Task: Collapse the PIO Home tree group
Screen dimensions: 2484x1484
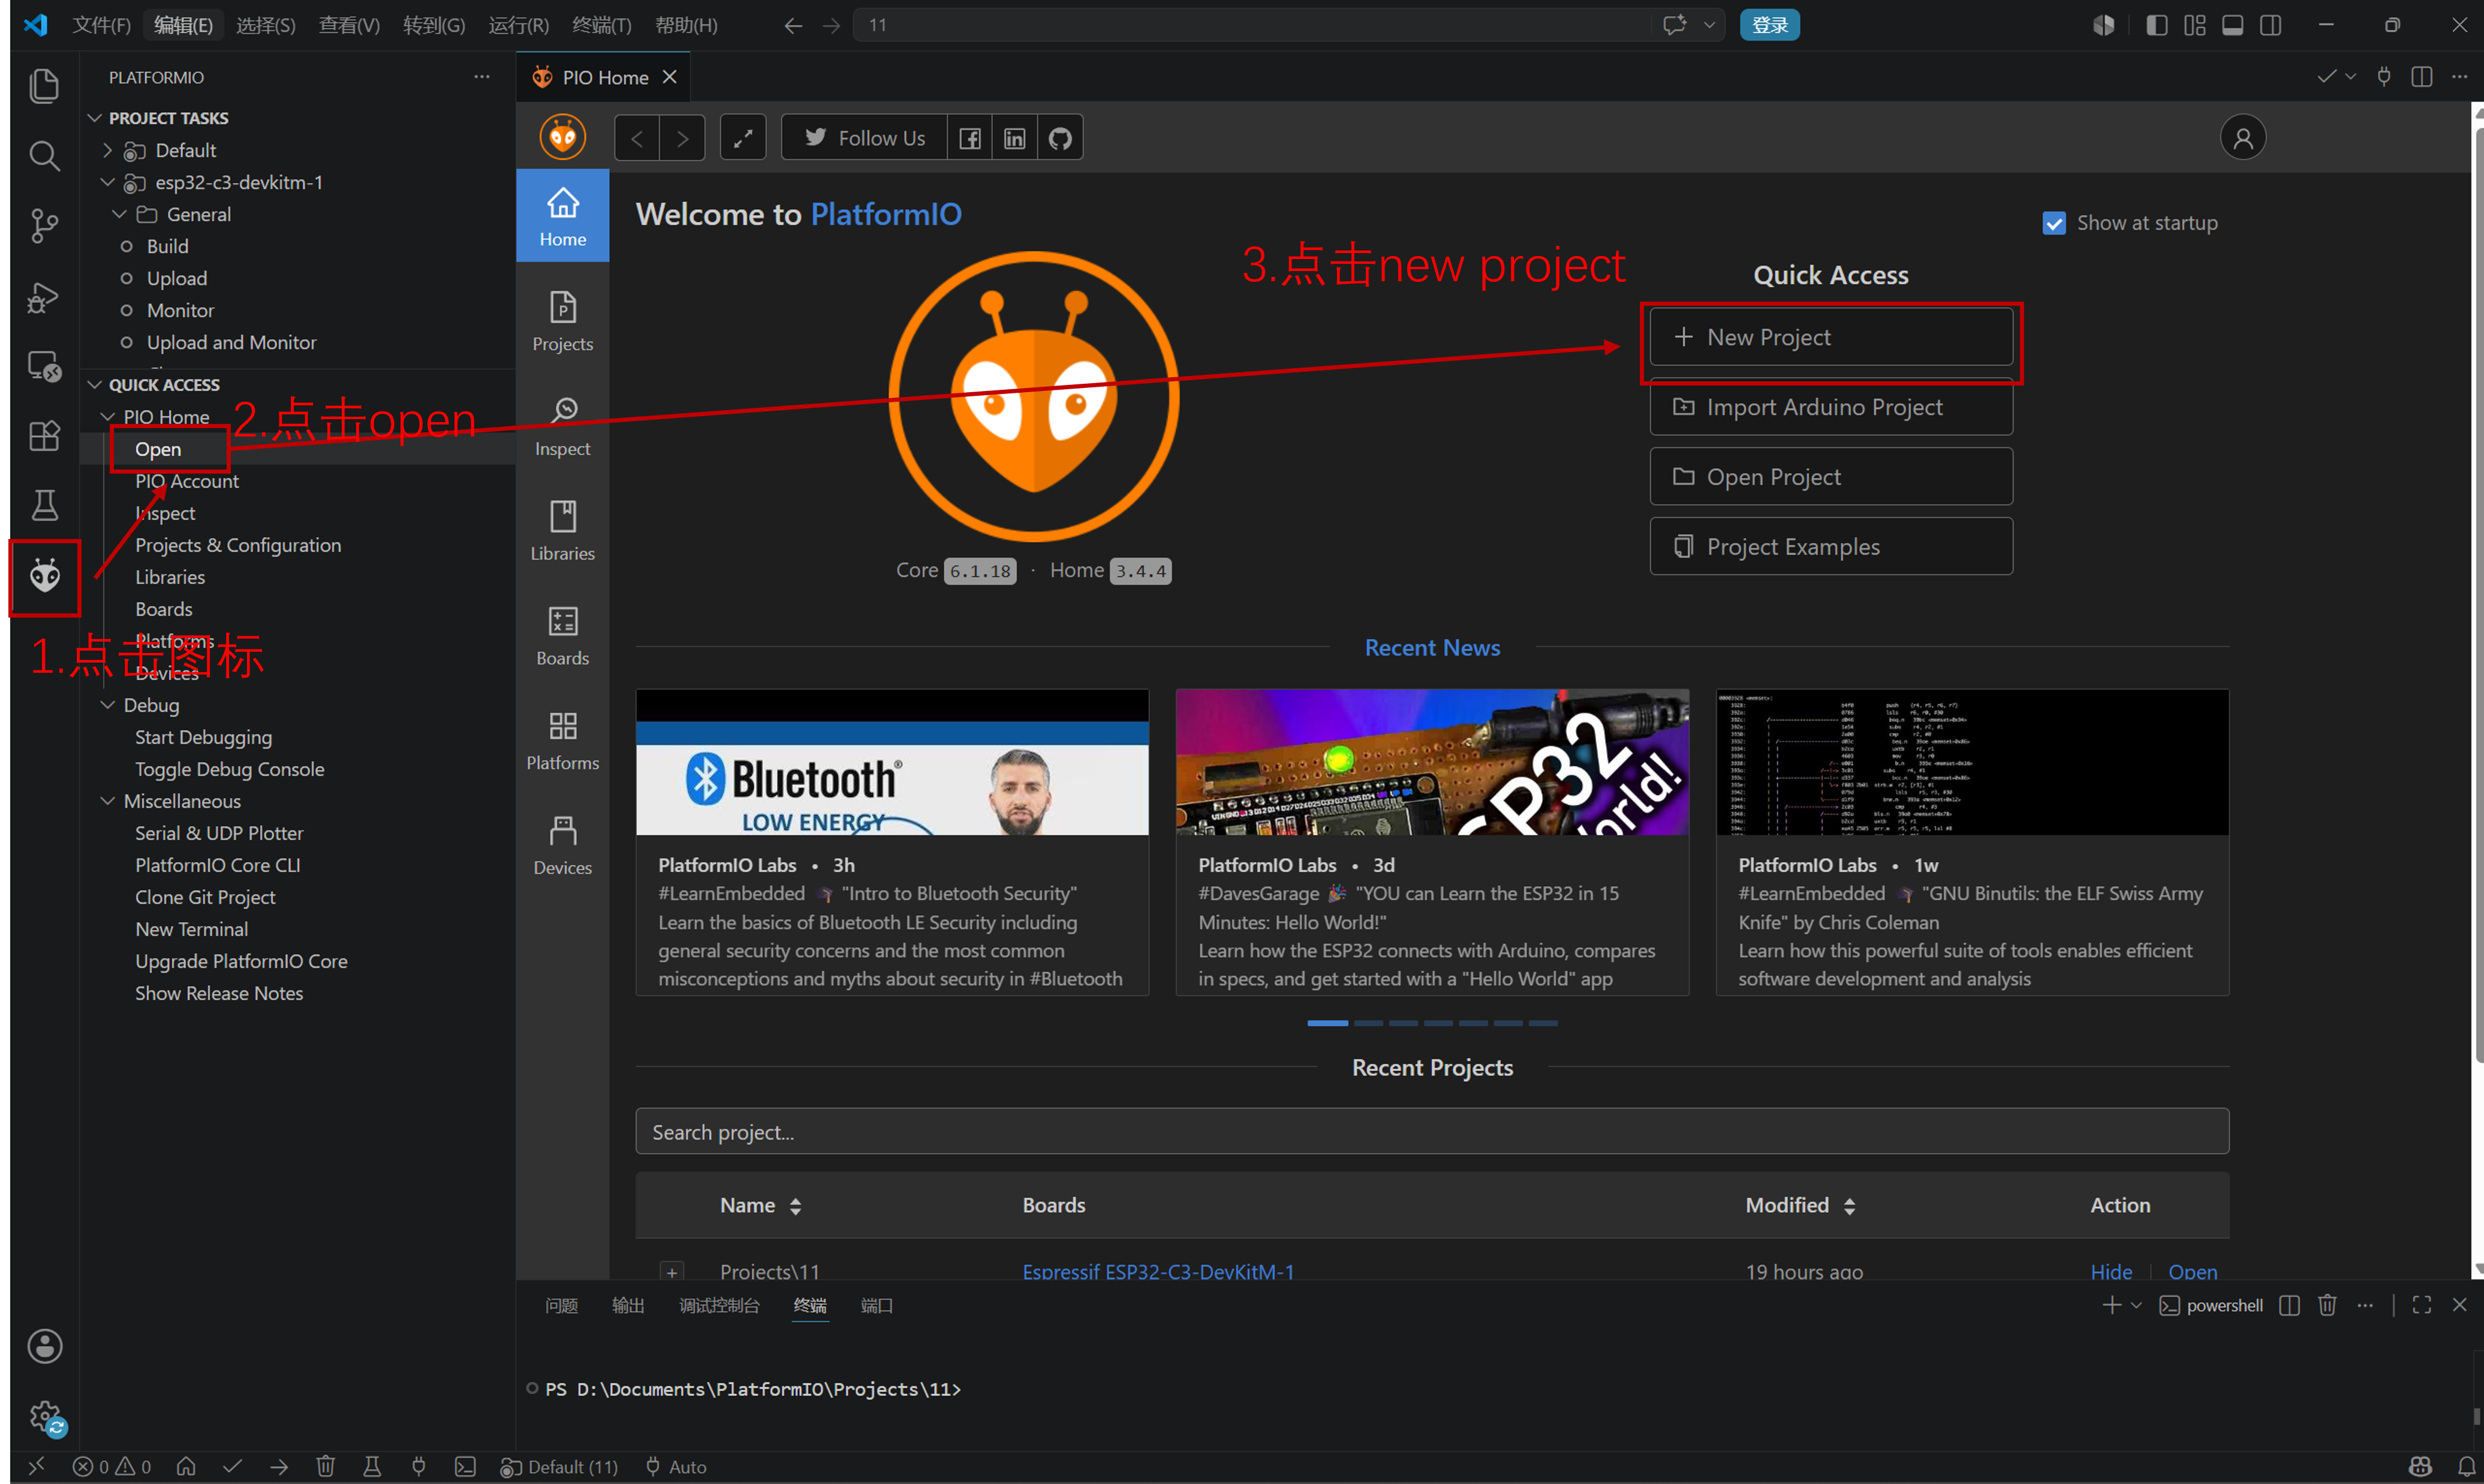Action: click(108, 417)
